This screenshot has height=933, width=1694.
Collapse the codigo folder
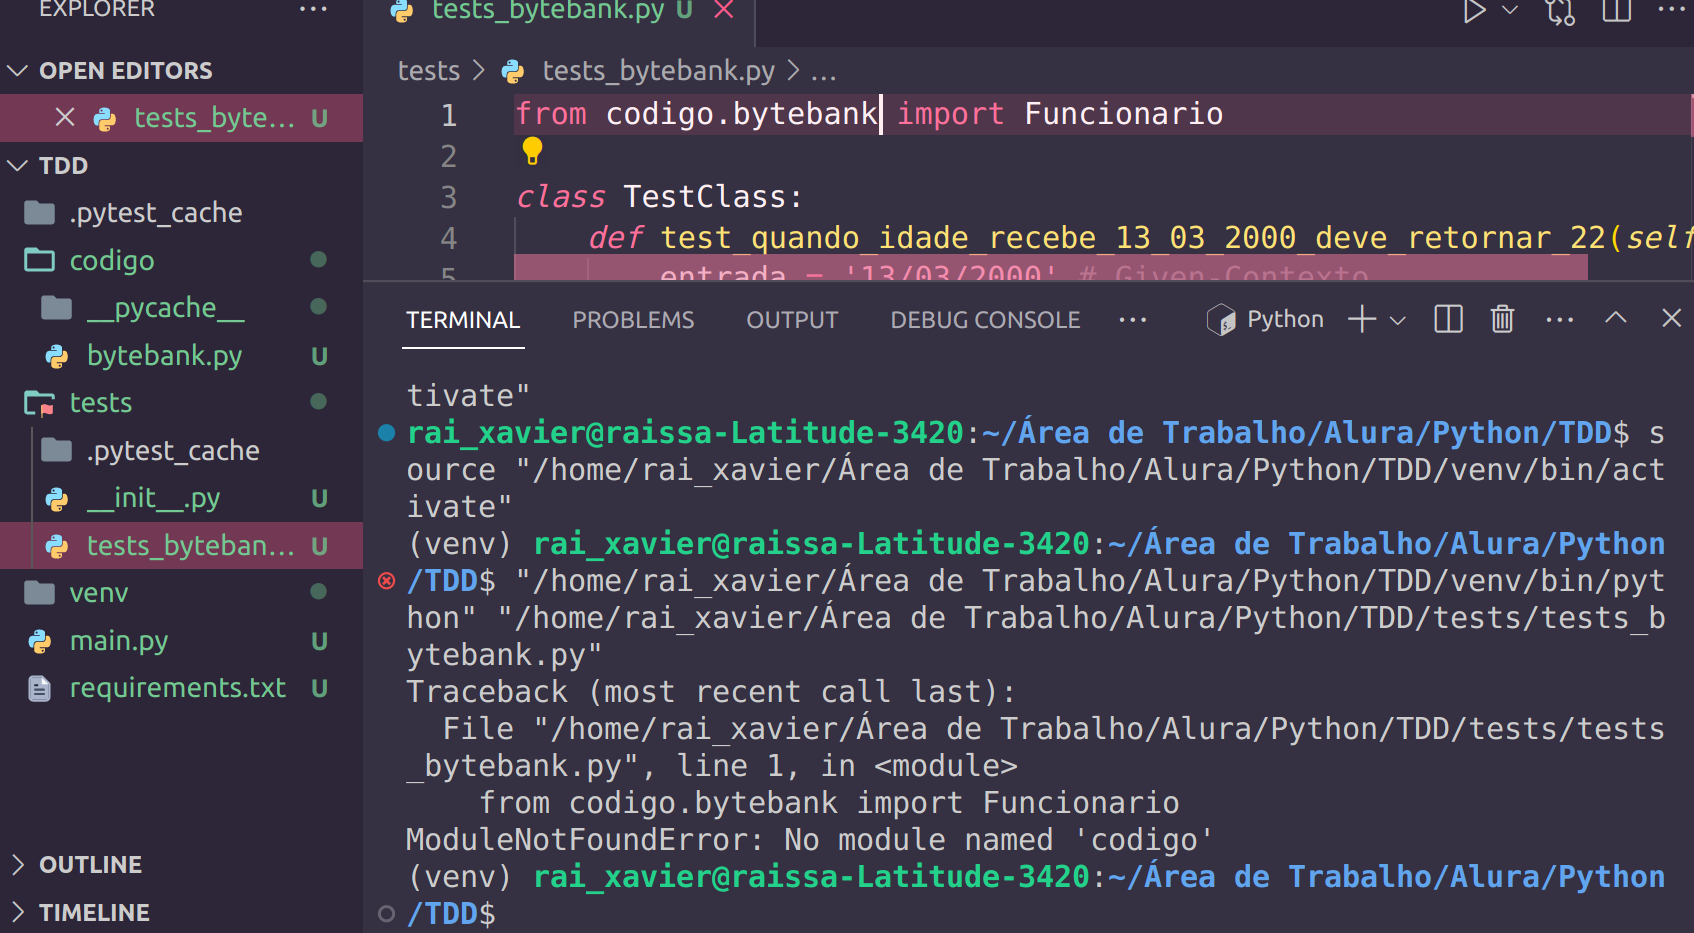(112, 260)
